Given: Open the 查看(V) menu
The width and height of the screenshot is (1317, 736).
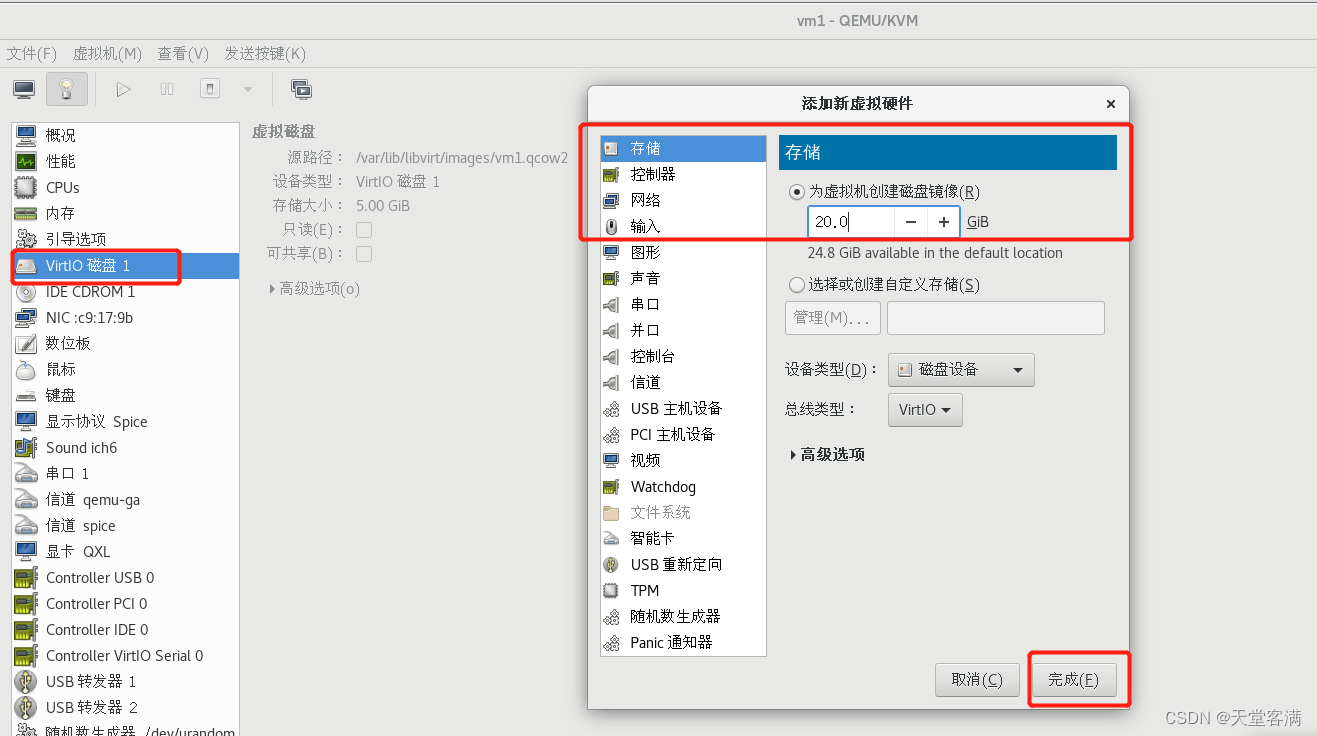Looking at the screenshot, I should coord(183,53).
